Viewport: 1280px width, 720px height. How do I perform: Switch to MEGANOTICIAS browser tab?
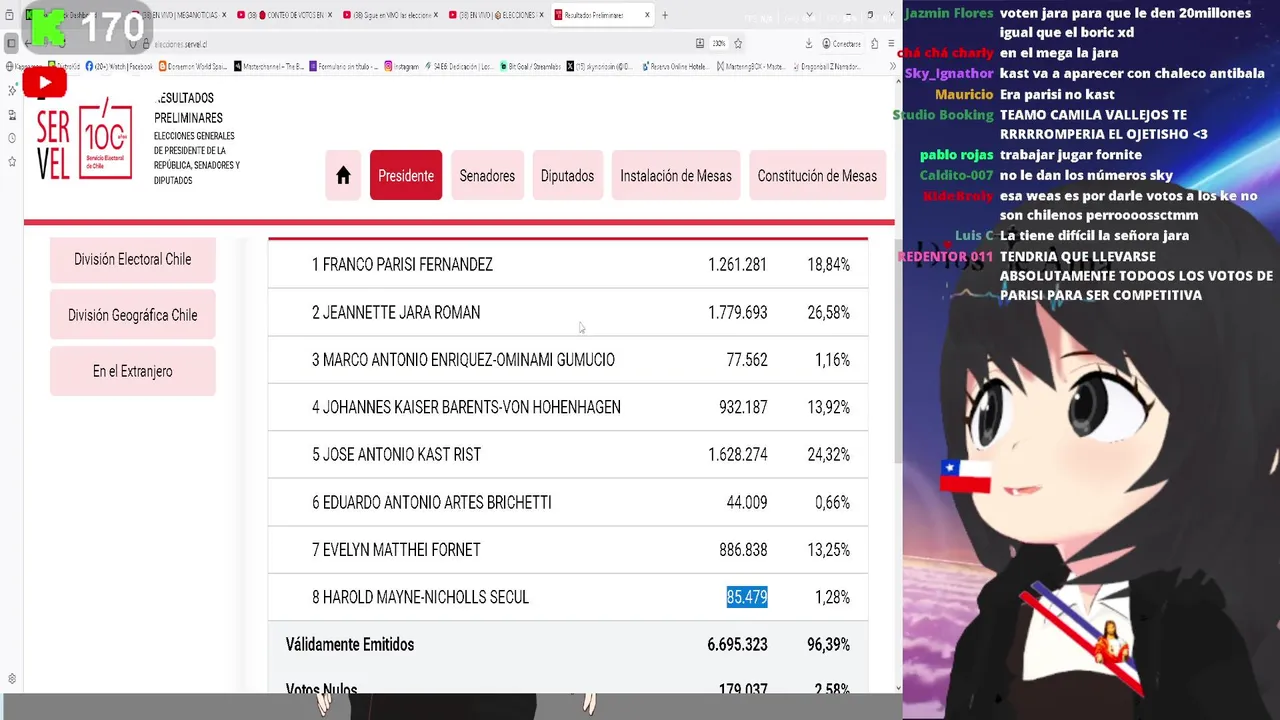coord(178,15)
